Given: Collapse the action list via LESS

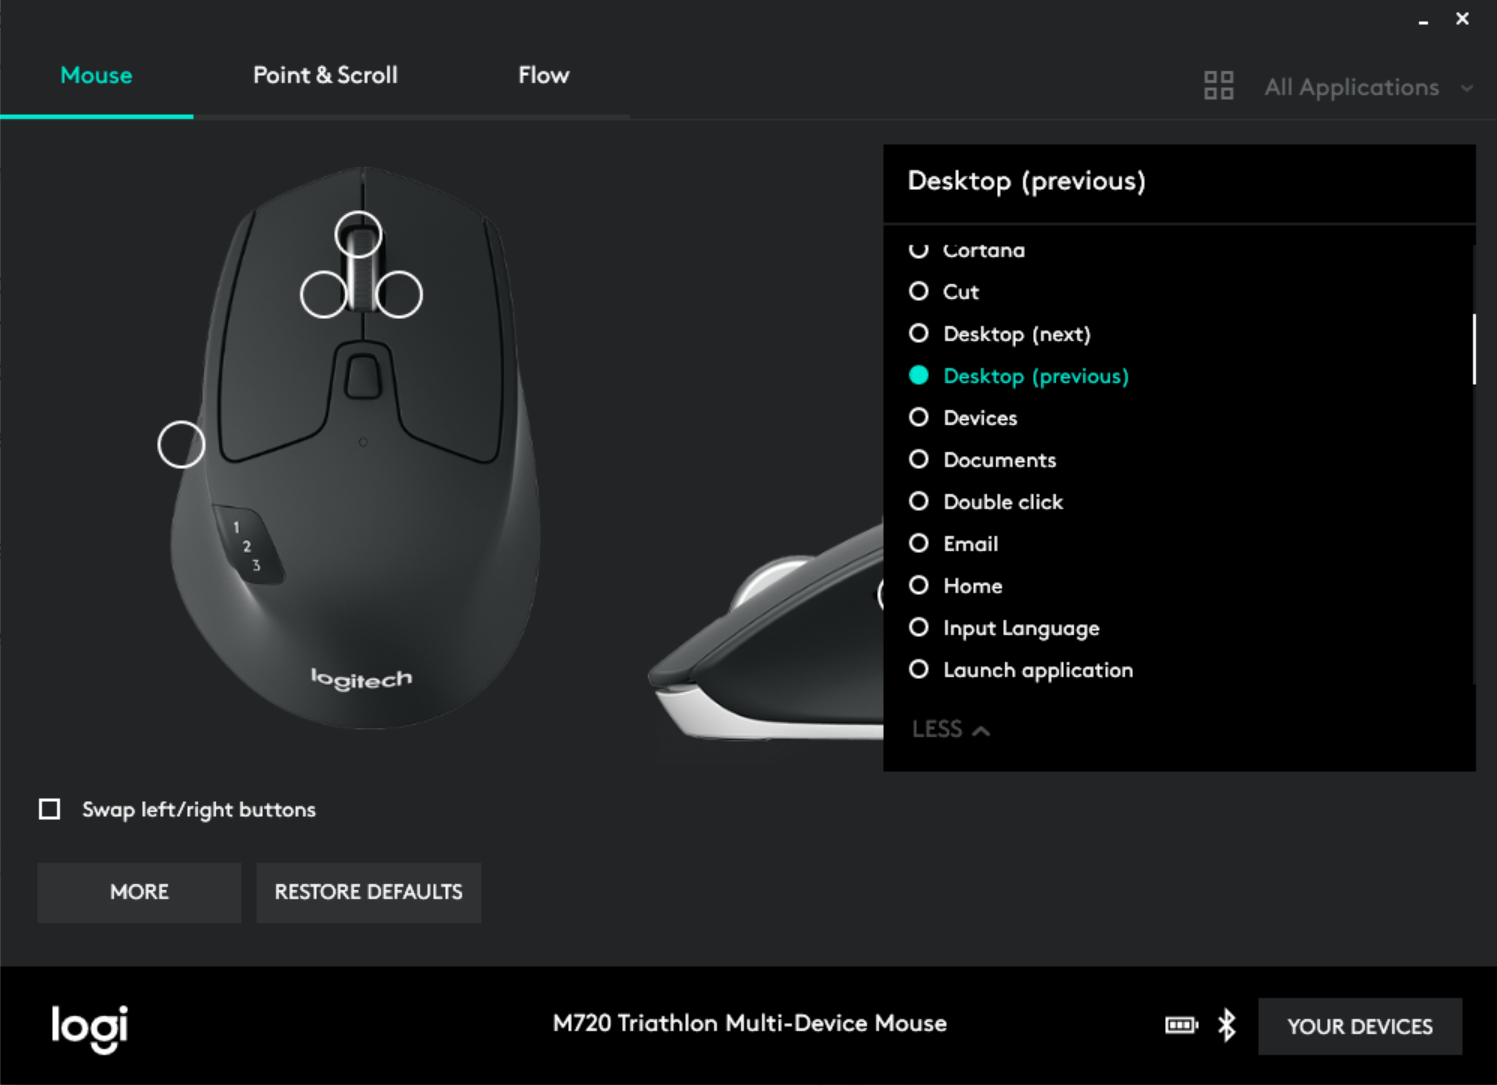Looking at the screenshot, I should (948, 729).
